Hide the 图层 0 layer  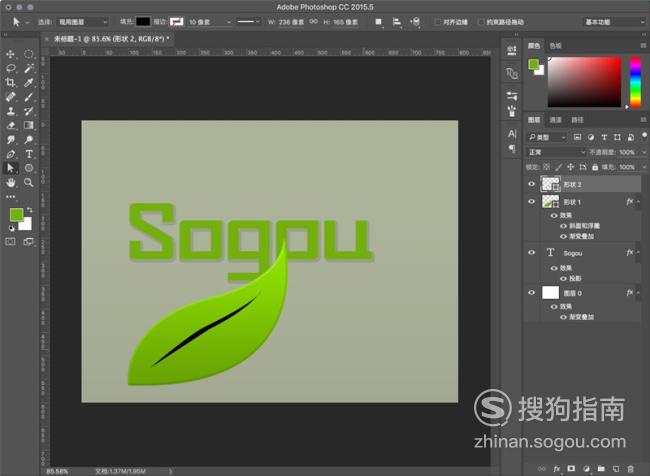531,292
